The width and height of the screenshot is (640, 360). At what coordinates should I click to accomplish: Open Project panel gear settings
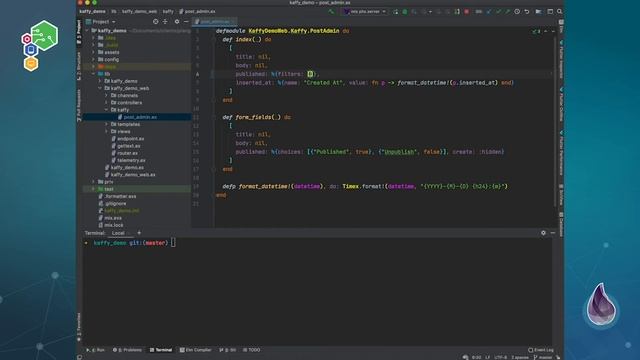click(x=177, y=22)
